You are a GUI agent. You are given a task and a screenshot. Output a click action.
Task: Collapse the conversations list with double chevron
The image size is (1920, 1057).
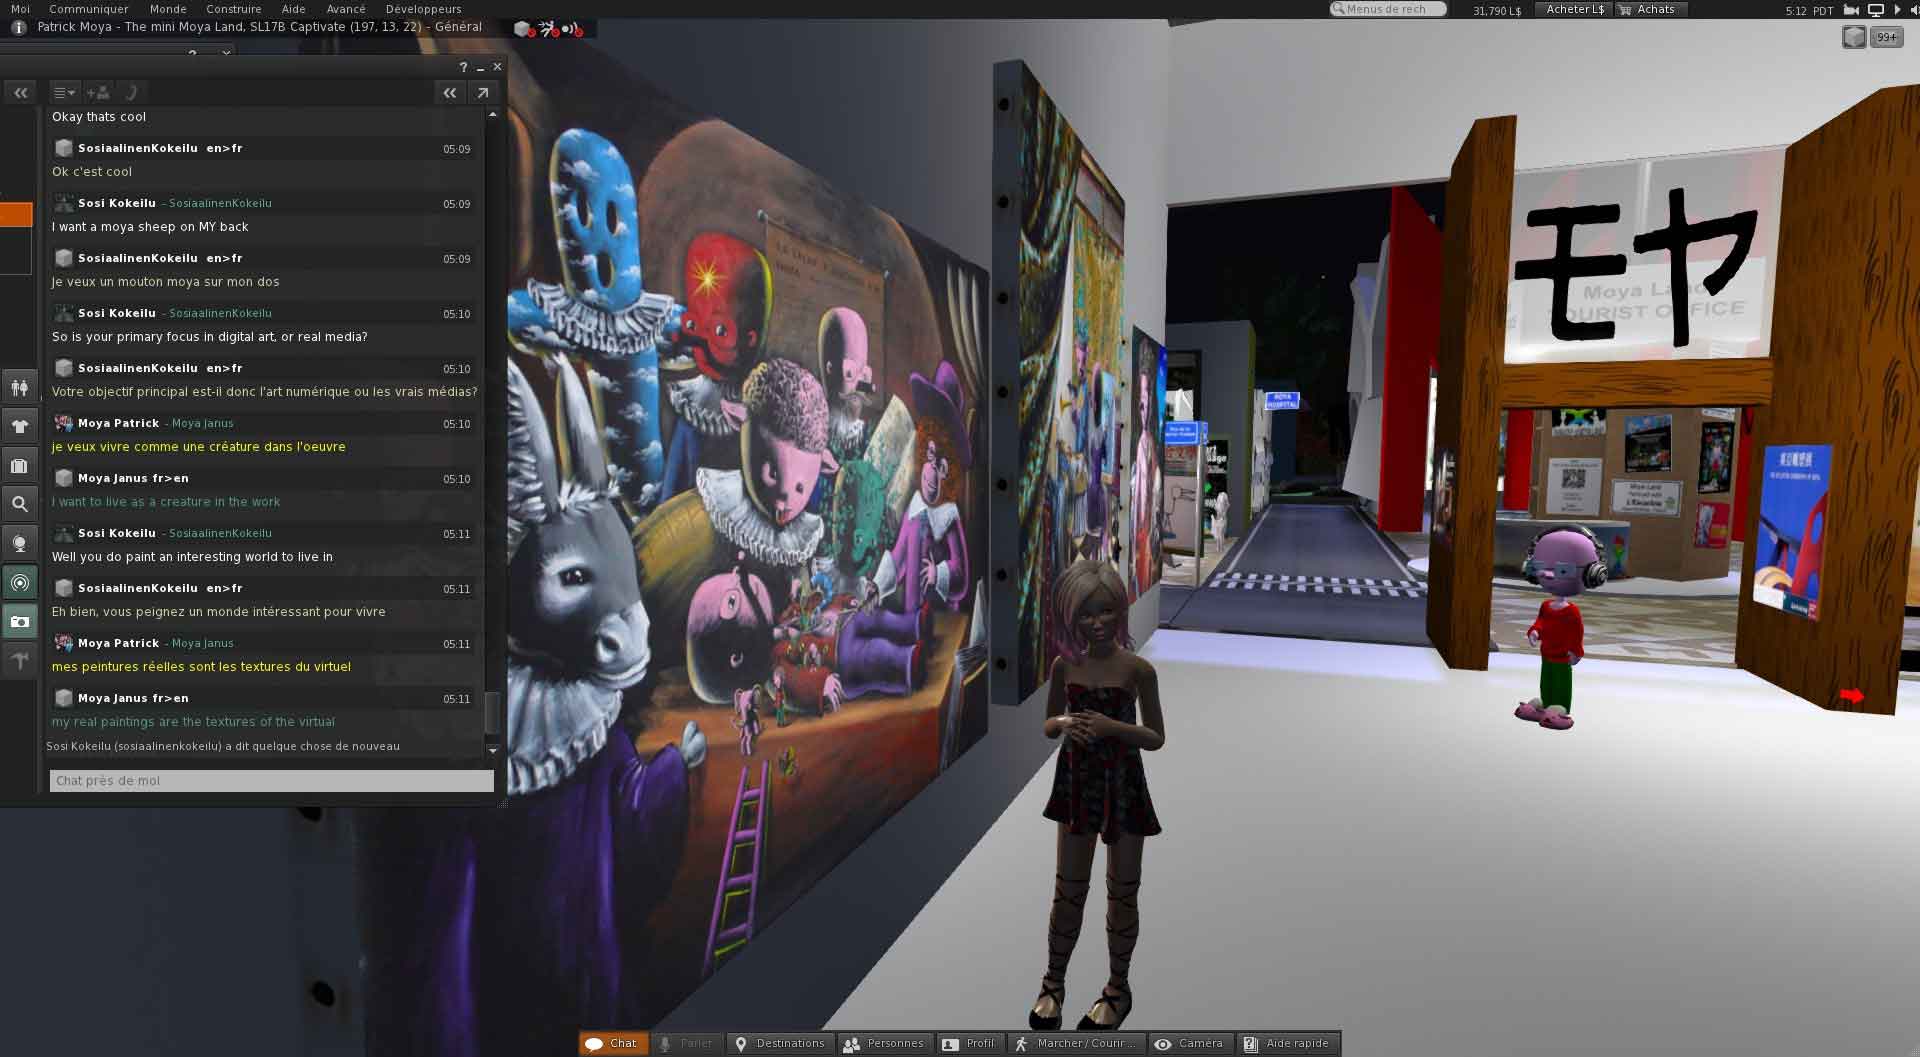pos(20,93)
